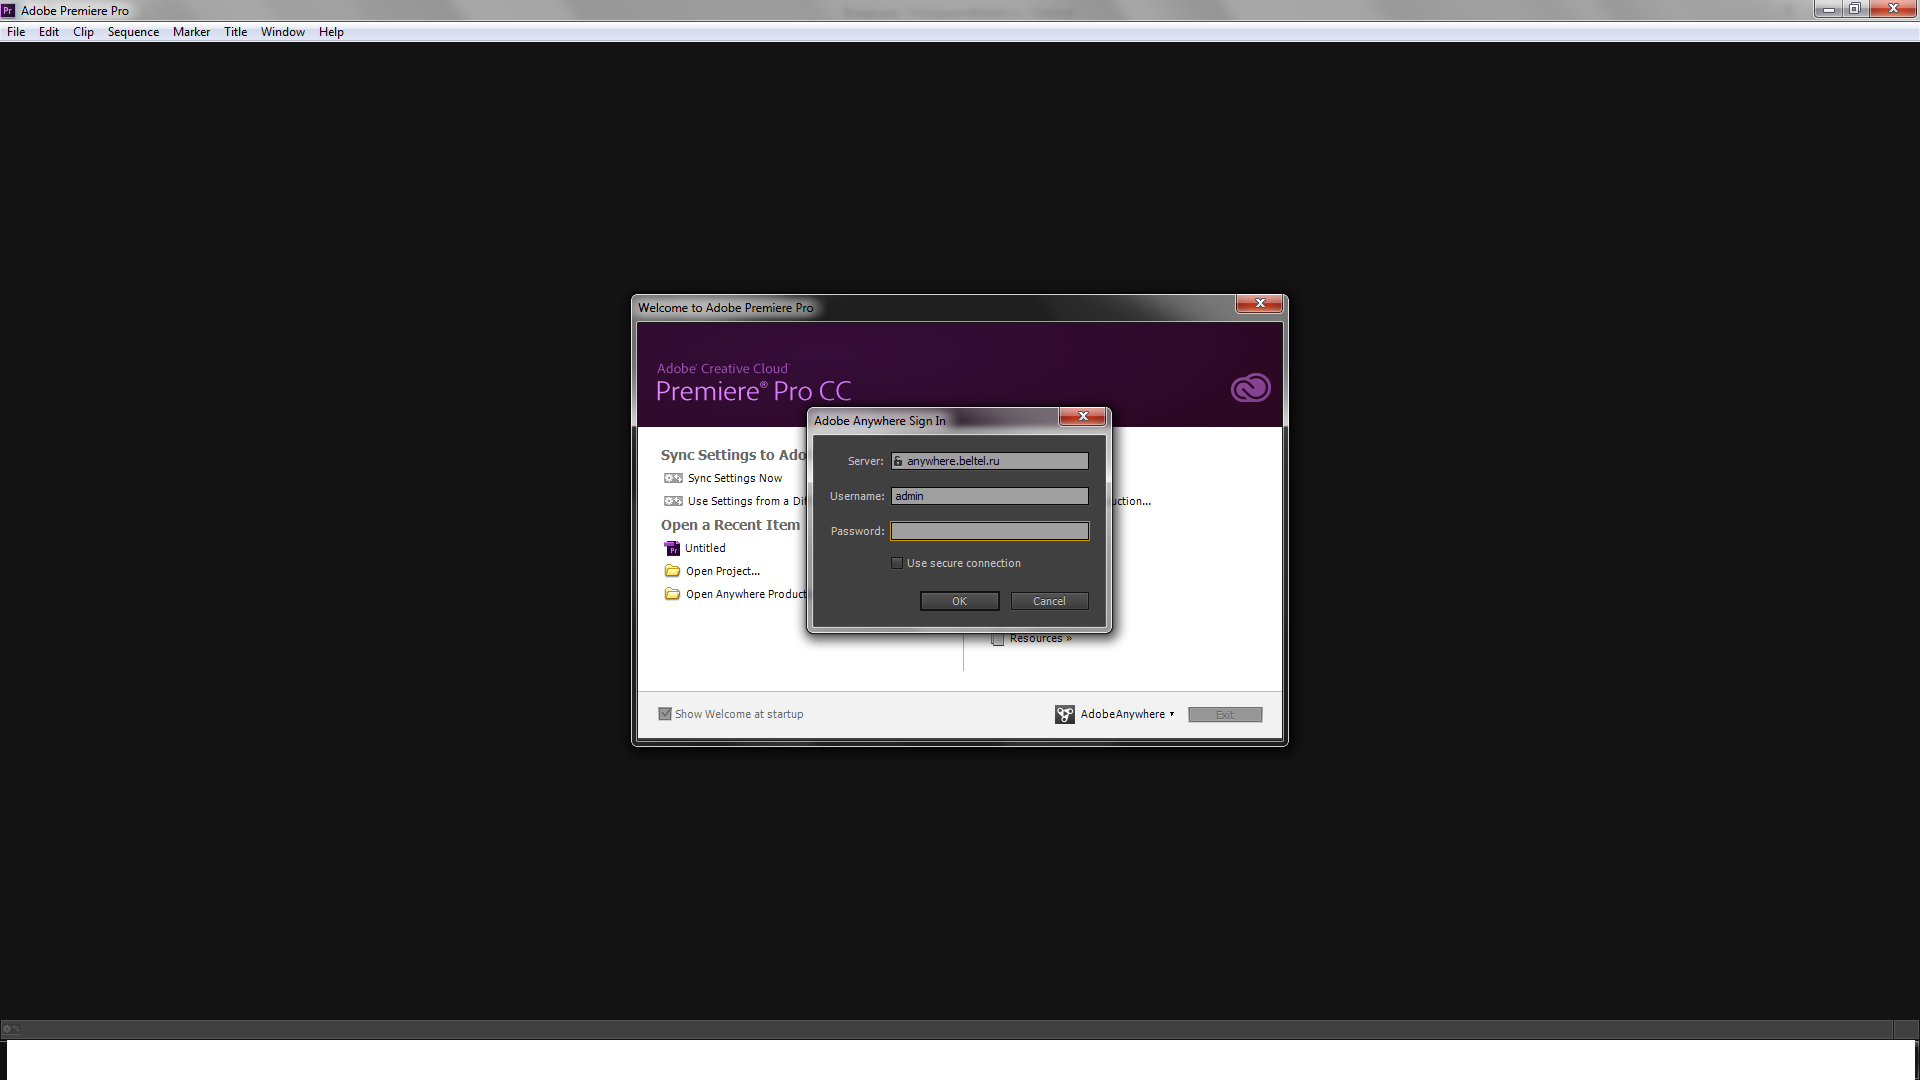Viewport: 1920px width, 1080px height.
Task: Focus the Password input field
Action: (x=989, y=531)
